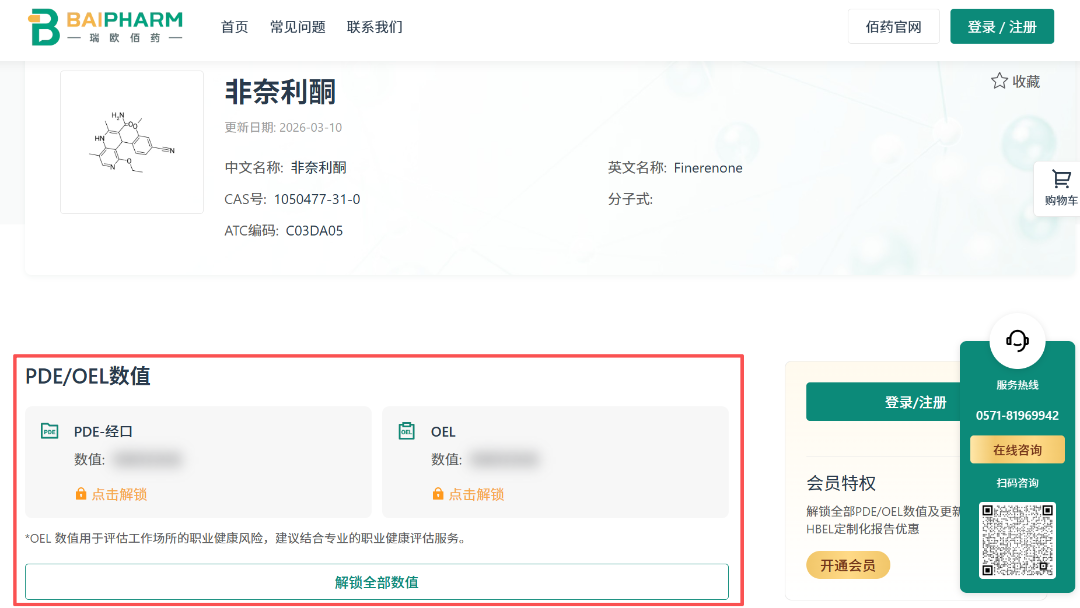Click the PDE/OEL数值 section heading
1080x608 pixels.
[x=88, y=376]
